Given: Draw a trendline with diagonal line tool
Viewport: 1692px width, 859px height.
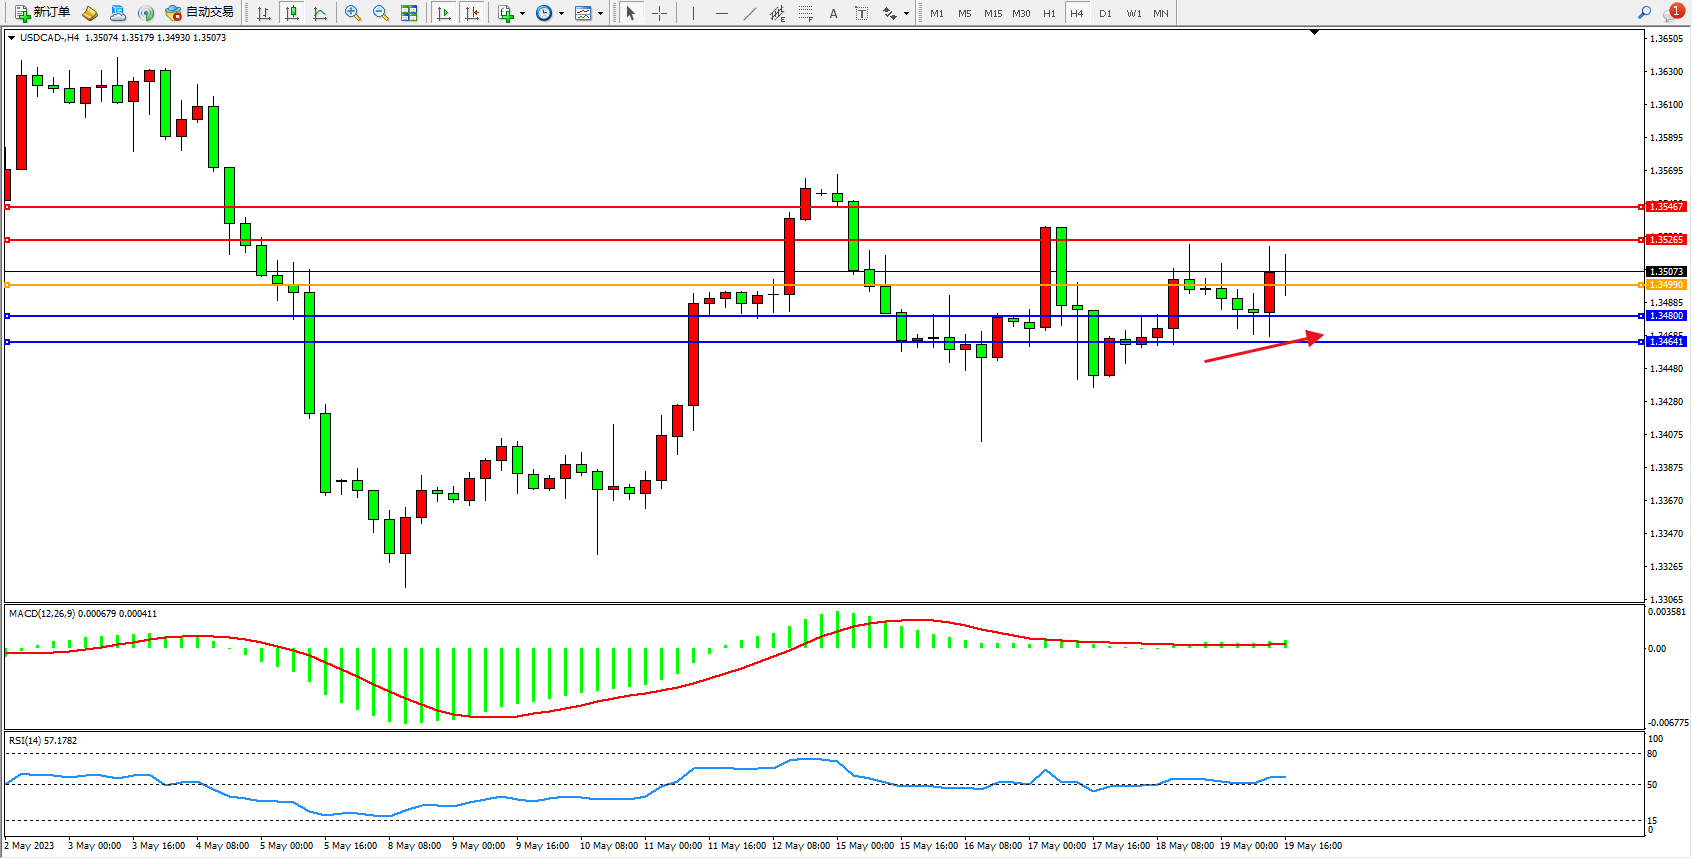Looking at the screenshot, I should click(x=750, y=13).
